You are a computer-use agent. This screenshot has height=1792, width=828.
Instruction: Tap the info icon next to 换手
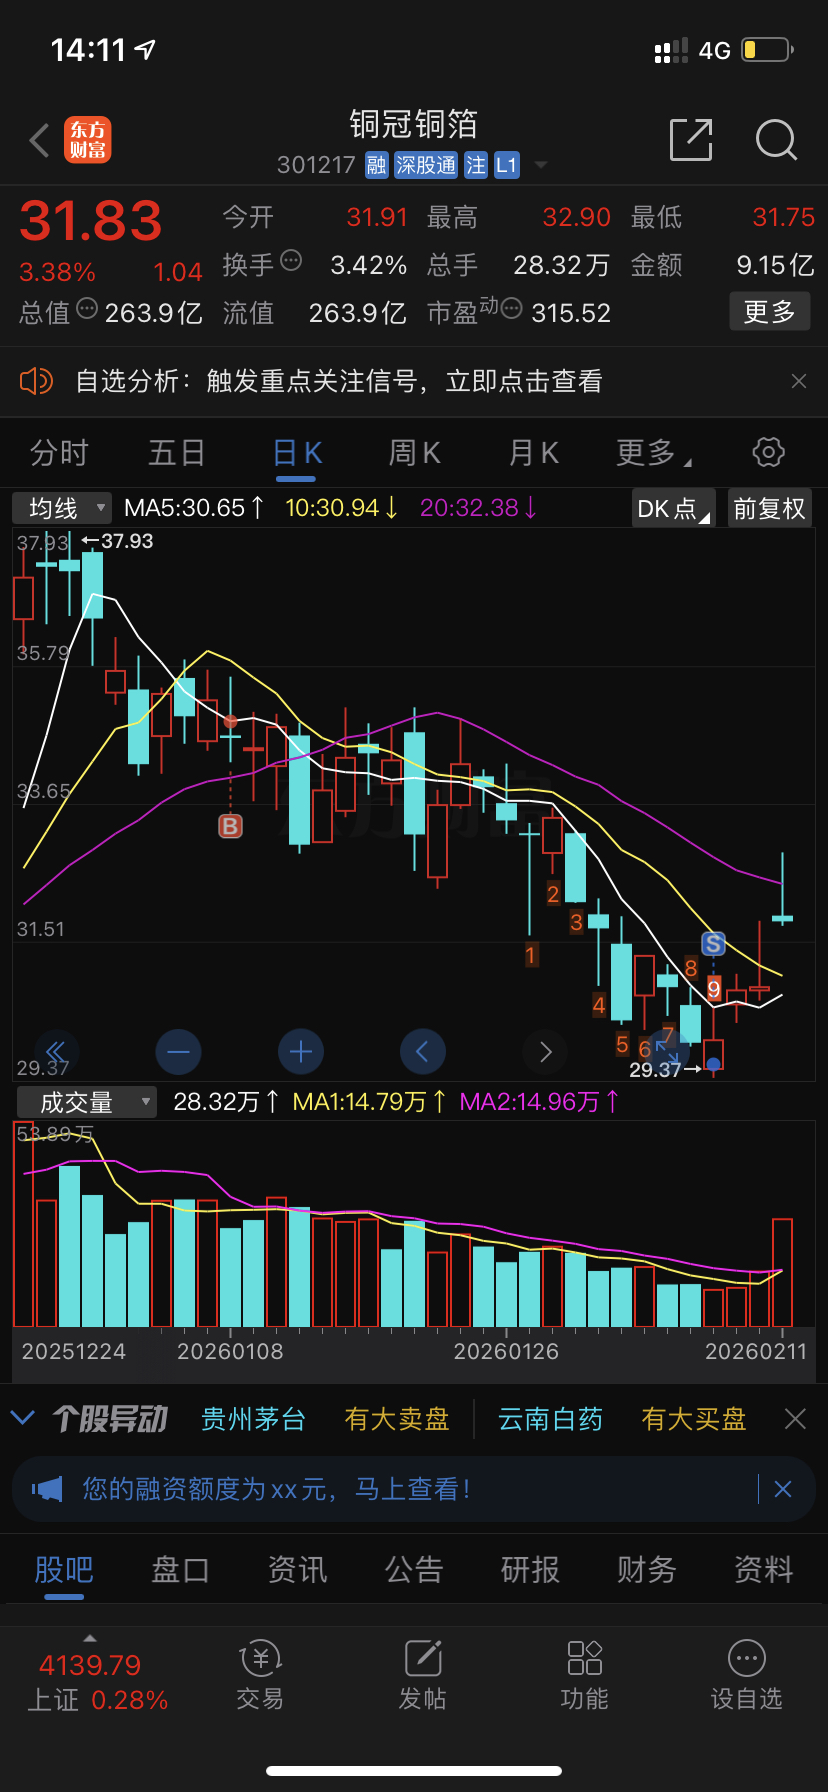pyautogui.click(x=291, y=261)
